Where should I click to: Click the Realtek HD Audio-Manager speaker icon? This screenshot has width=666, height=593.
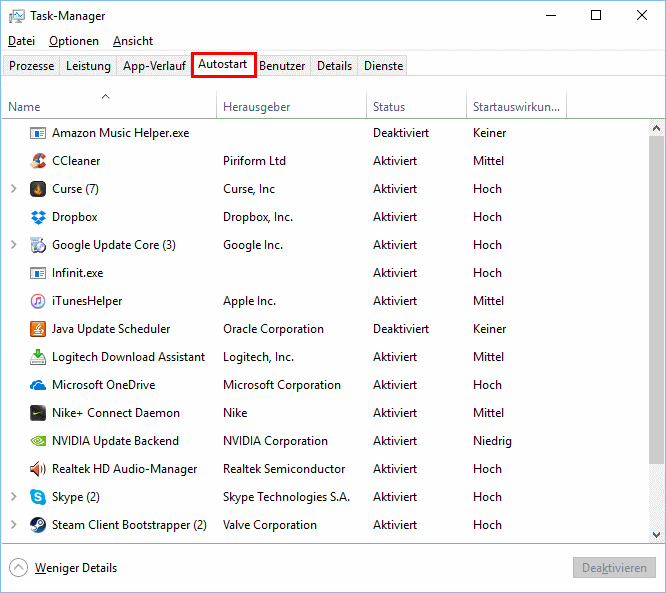click(x=38, y=469)
